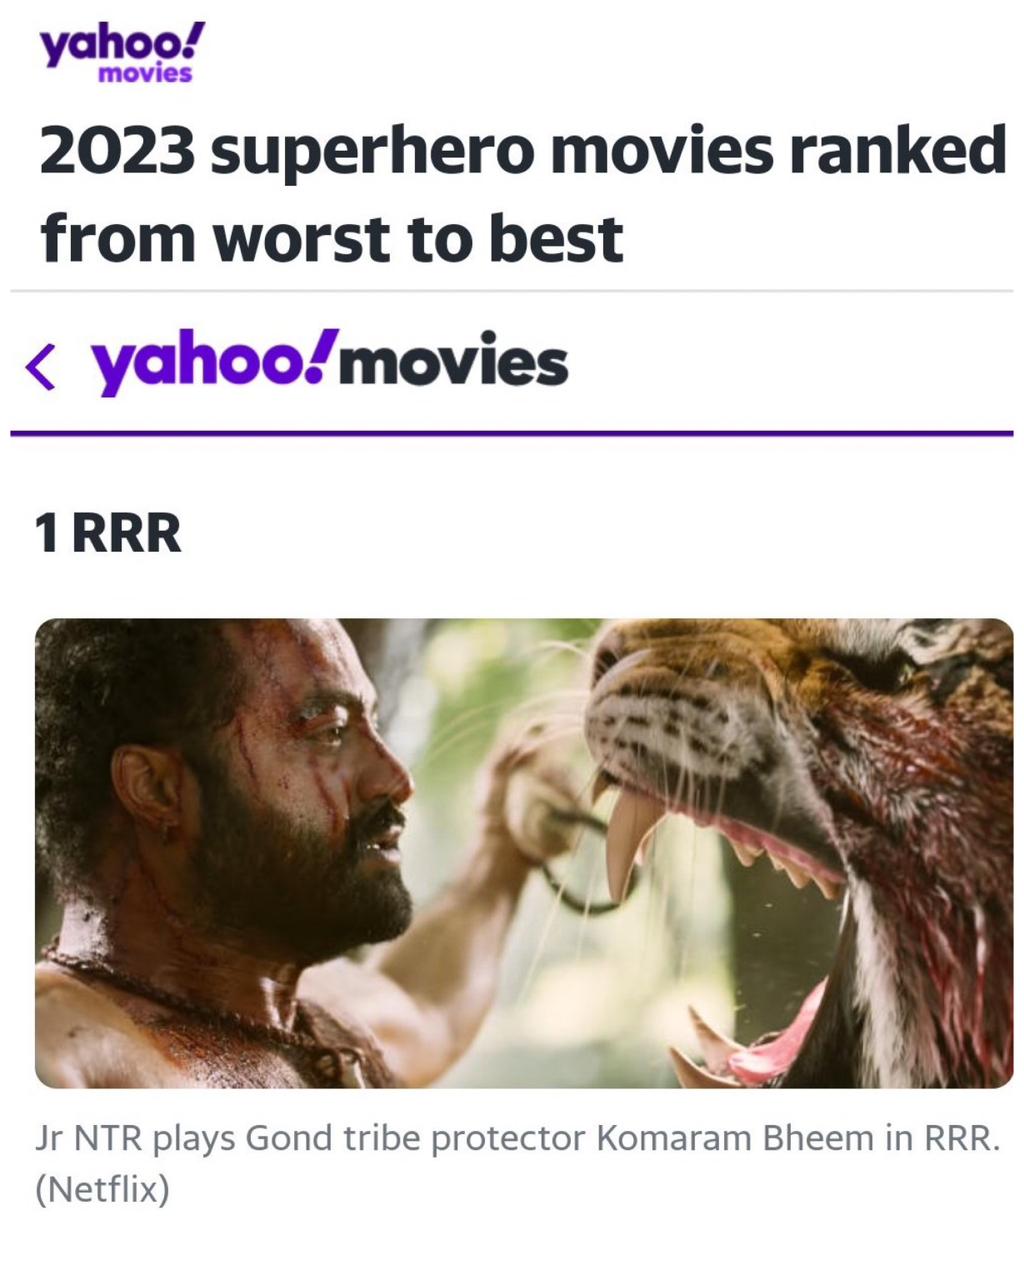The image size is (1024, 1280).
Task: Select the large black 'movies' wordmark
Action: coord(454,363)
